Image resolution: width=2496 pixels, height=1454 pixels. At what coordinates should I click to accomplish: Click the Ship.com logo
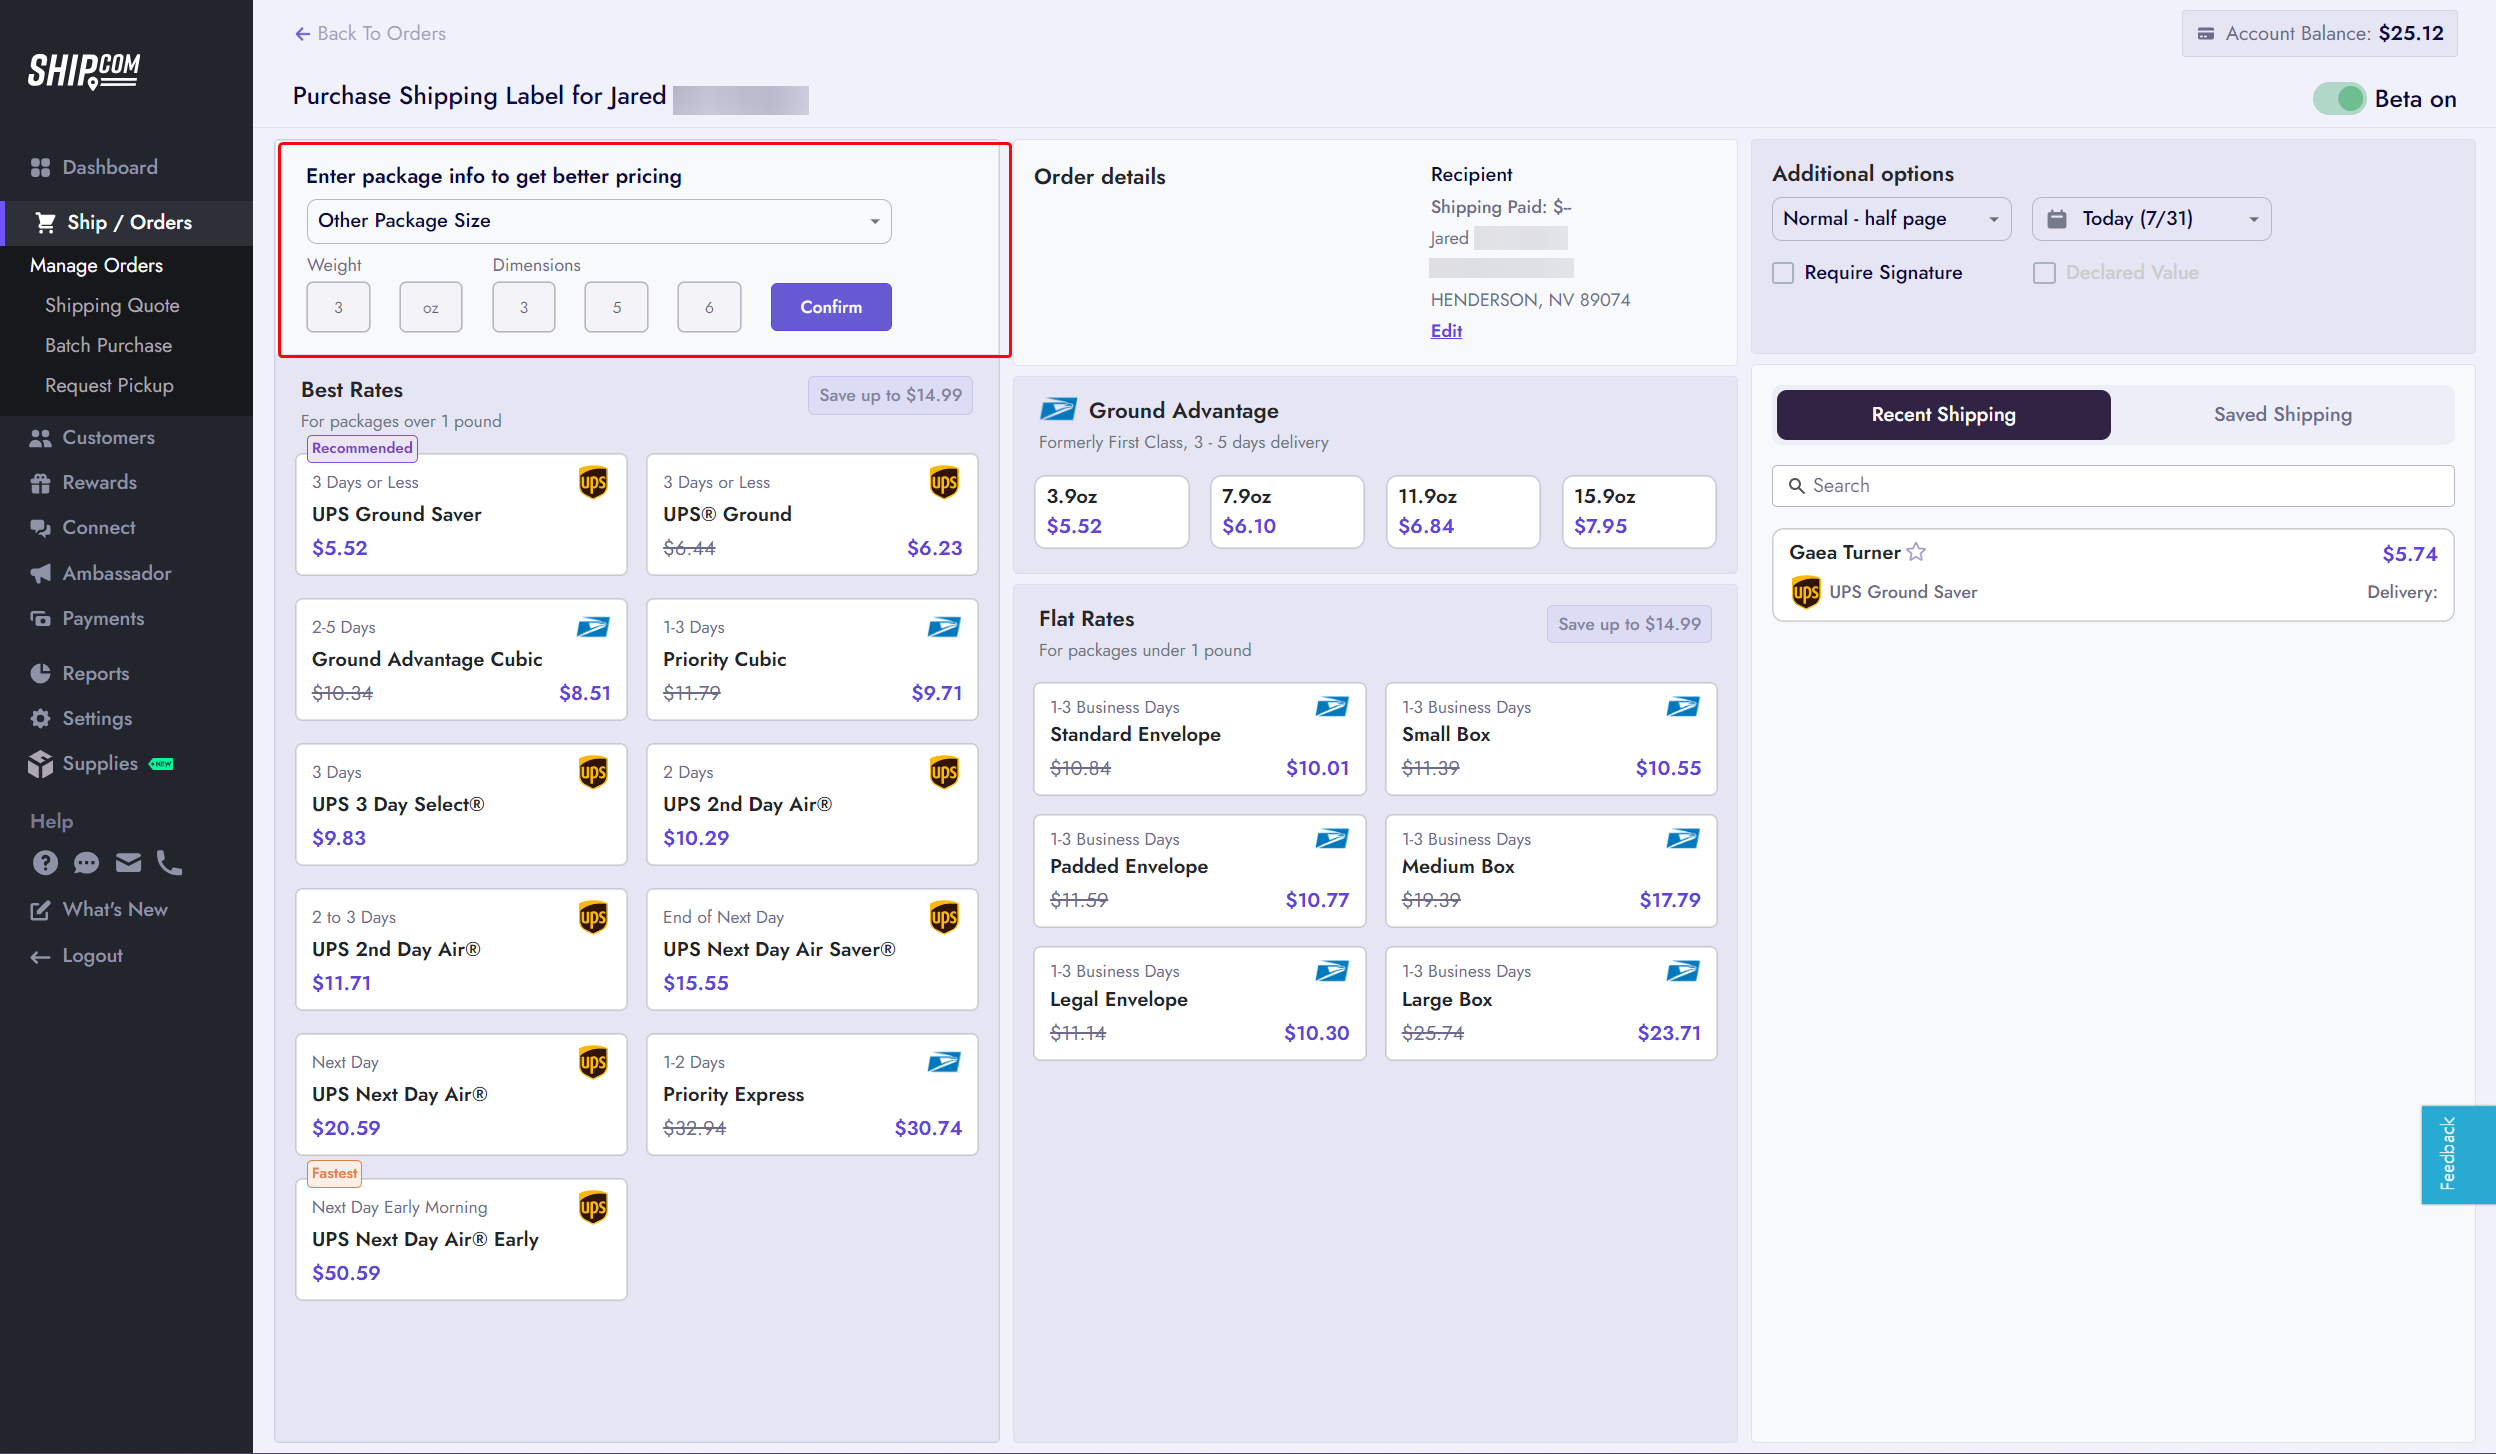click(84, 70)
